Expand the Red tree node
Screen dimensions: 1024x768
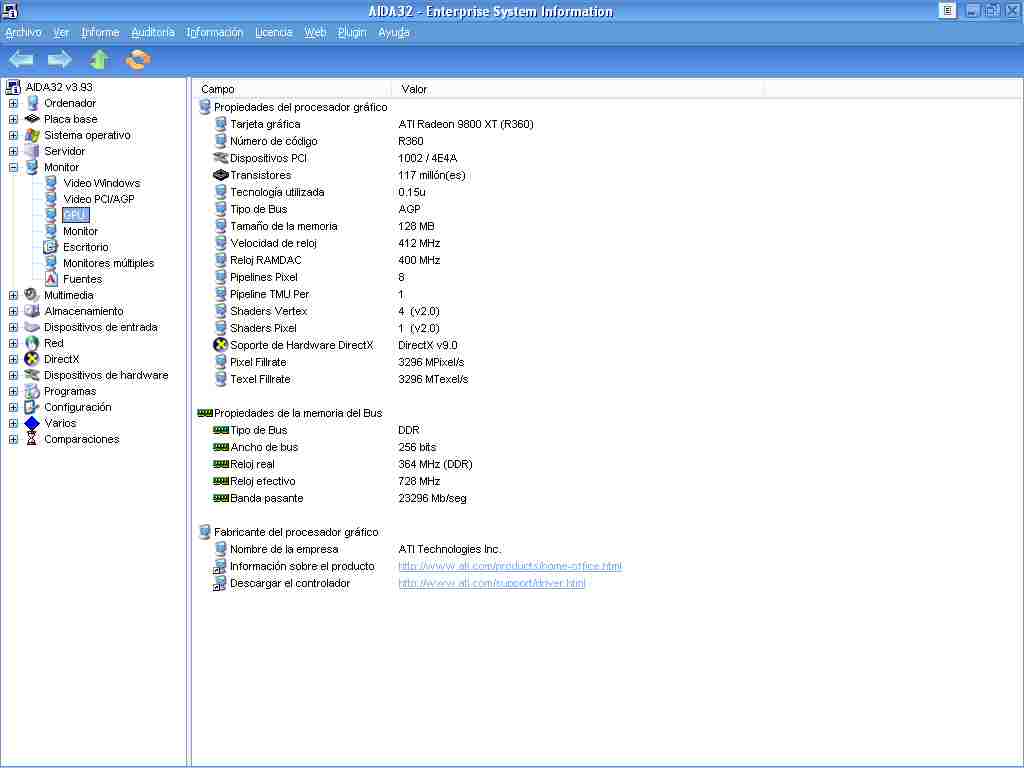click(13, 343)
